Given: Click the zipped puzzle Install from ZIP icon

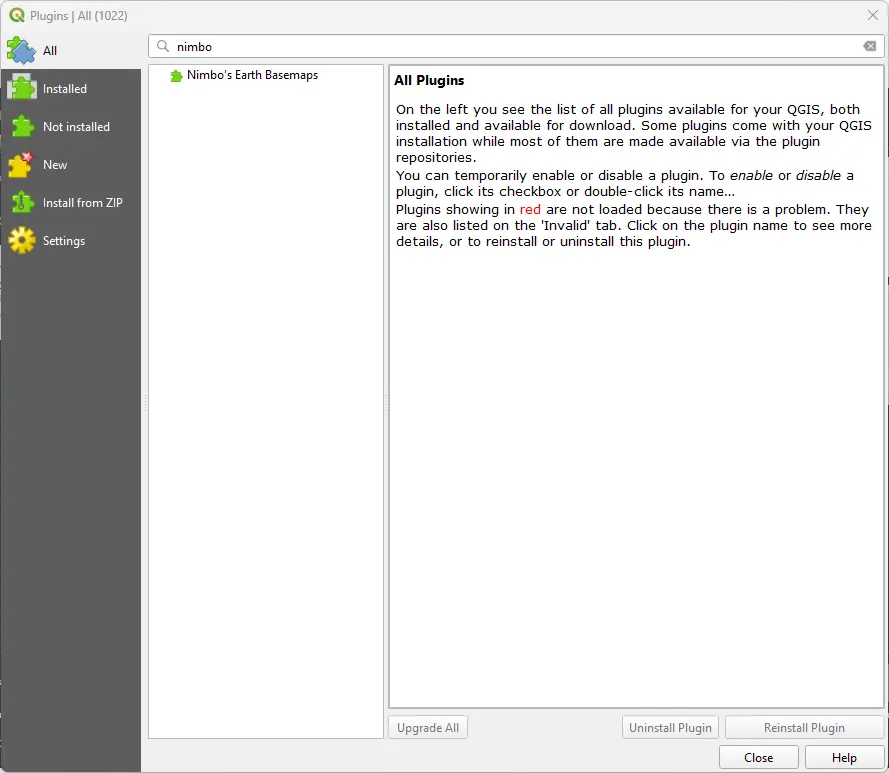Looking at the screenshot, I should tap(22, 202).
